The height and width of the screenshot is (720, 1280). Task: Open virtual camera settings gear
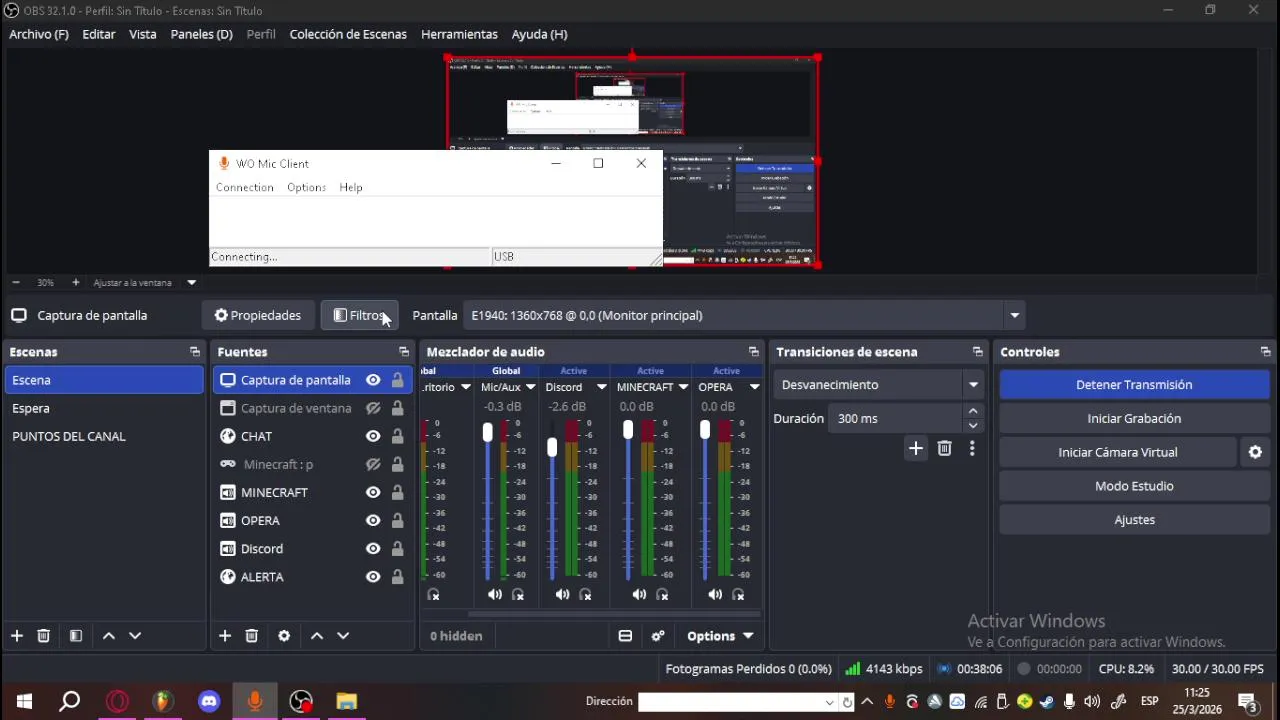tap(1255, 452)
